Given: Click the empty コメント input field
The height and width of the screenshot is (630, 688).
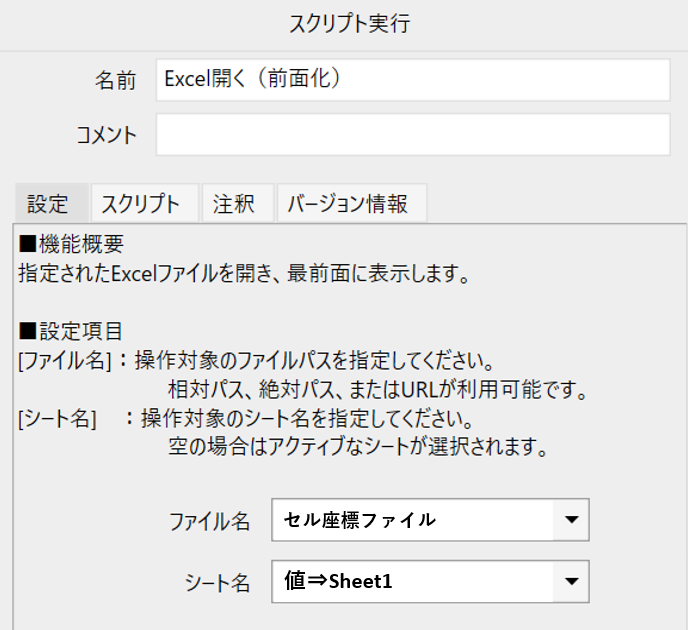Looking at the screenshot, I should 413,134.
